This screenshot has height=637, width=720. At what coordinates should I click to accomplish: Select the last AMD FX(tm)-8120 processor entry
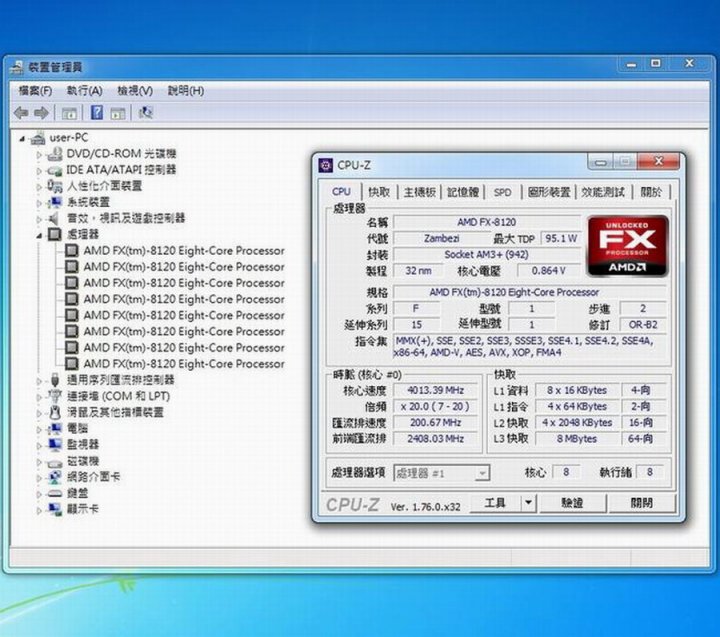point(184,364)
